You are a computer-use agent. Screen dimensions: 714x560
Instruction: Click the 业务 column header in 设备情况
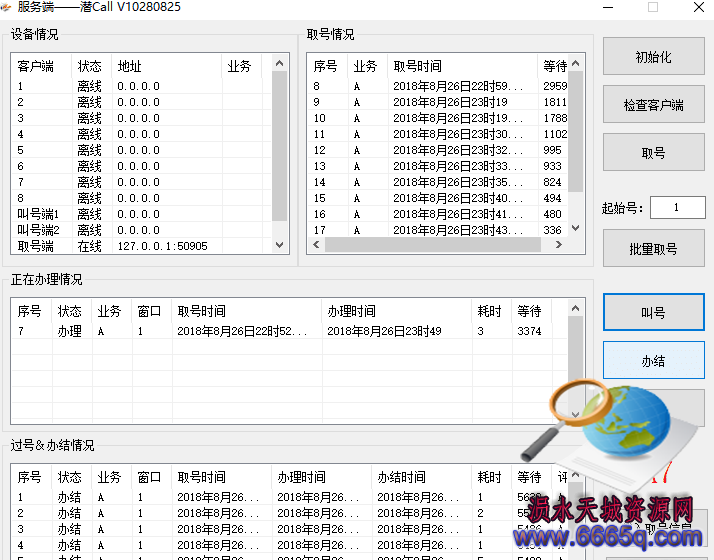(x=240, y=66)
